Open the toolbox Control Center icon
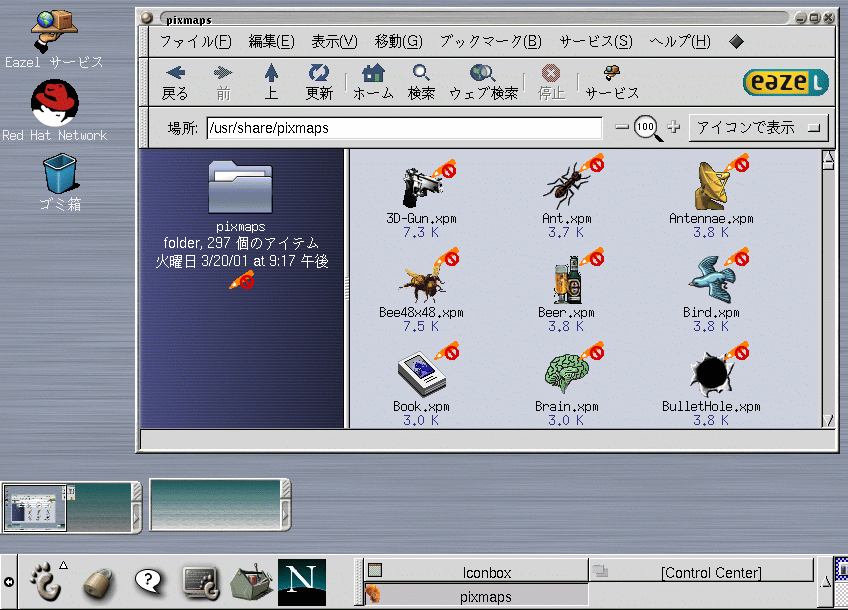Screen dimensions: 848x610 pyautogui.click(x=250, y=583)
